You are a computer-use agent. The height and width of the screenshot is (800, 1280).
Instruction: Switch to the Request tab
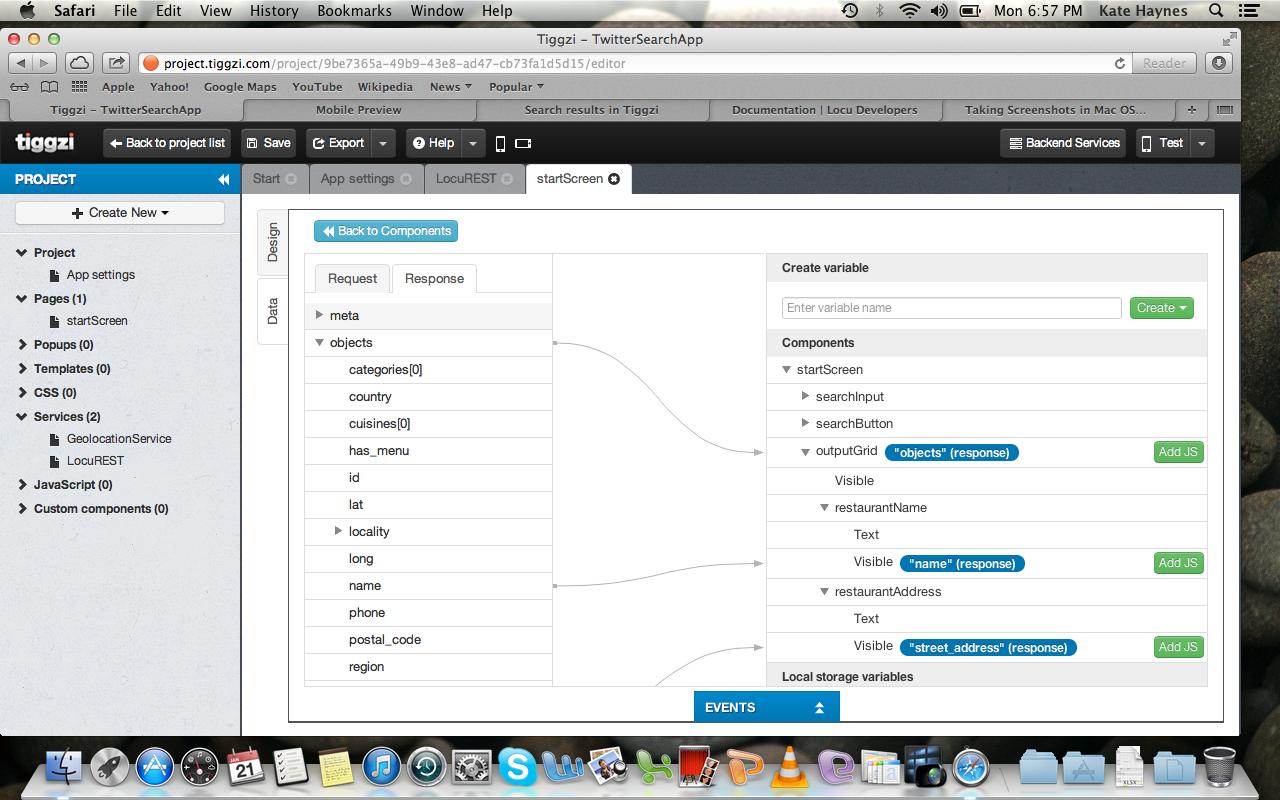pos(352,279)
